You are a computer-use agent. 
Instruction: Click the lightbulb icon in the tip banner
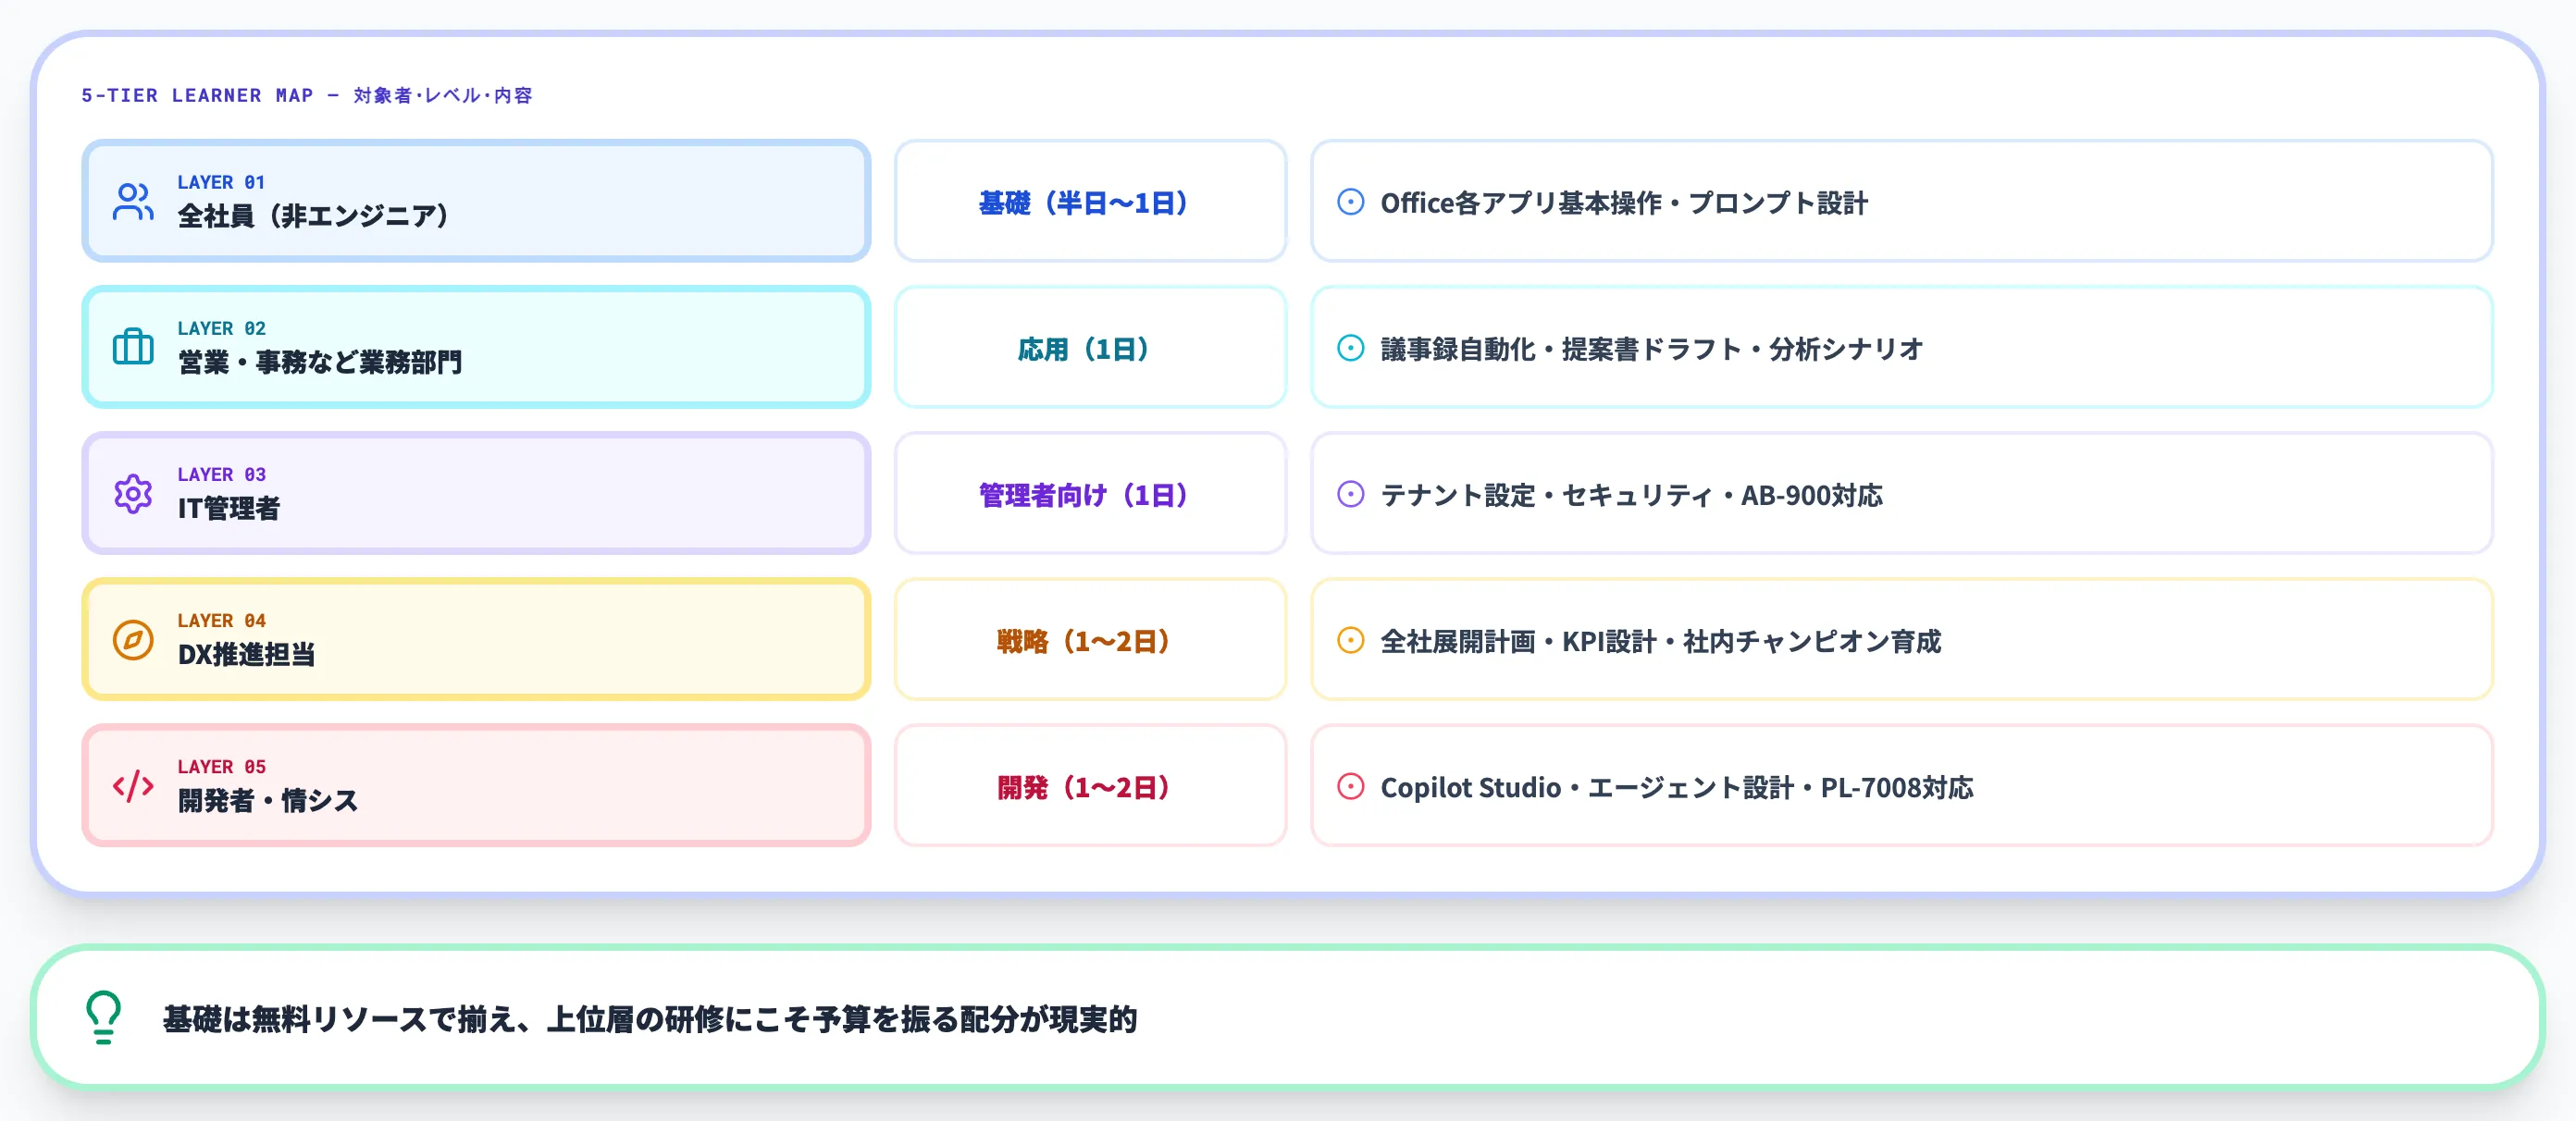point(103,1017)
